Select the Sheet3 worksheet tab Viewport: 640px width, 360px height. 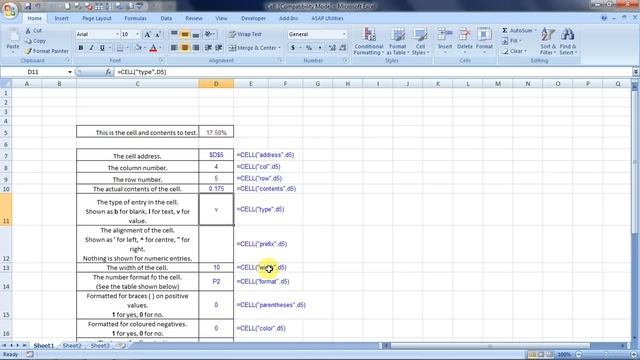pos(100,346)
